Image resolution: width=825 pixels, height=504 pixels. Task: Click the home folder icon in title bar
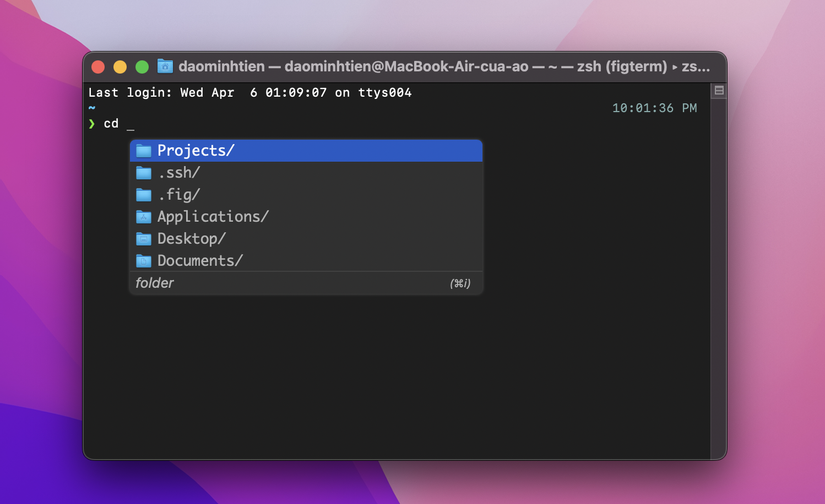click(165, 66)
